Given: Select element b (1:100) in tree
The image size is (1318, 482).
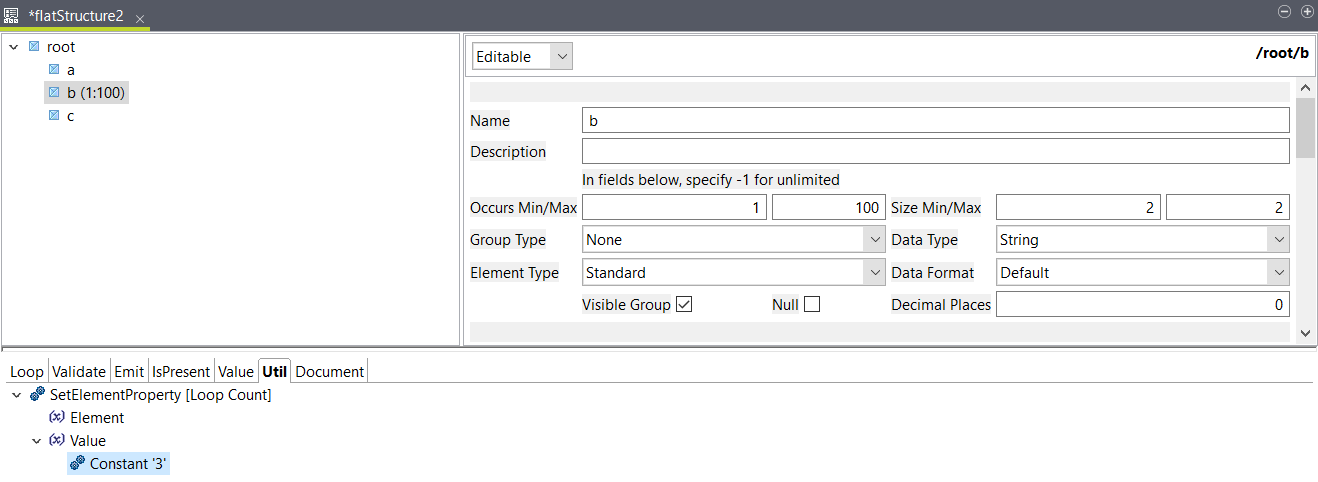Looking at the screenshot, I should point(96,93).
